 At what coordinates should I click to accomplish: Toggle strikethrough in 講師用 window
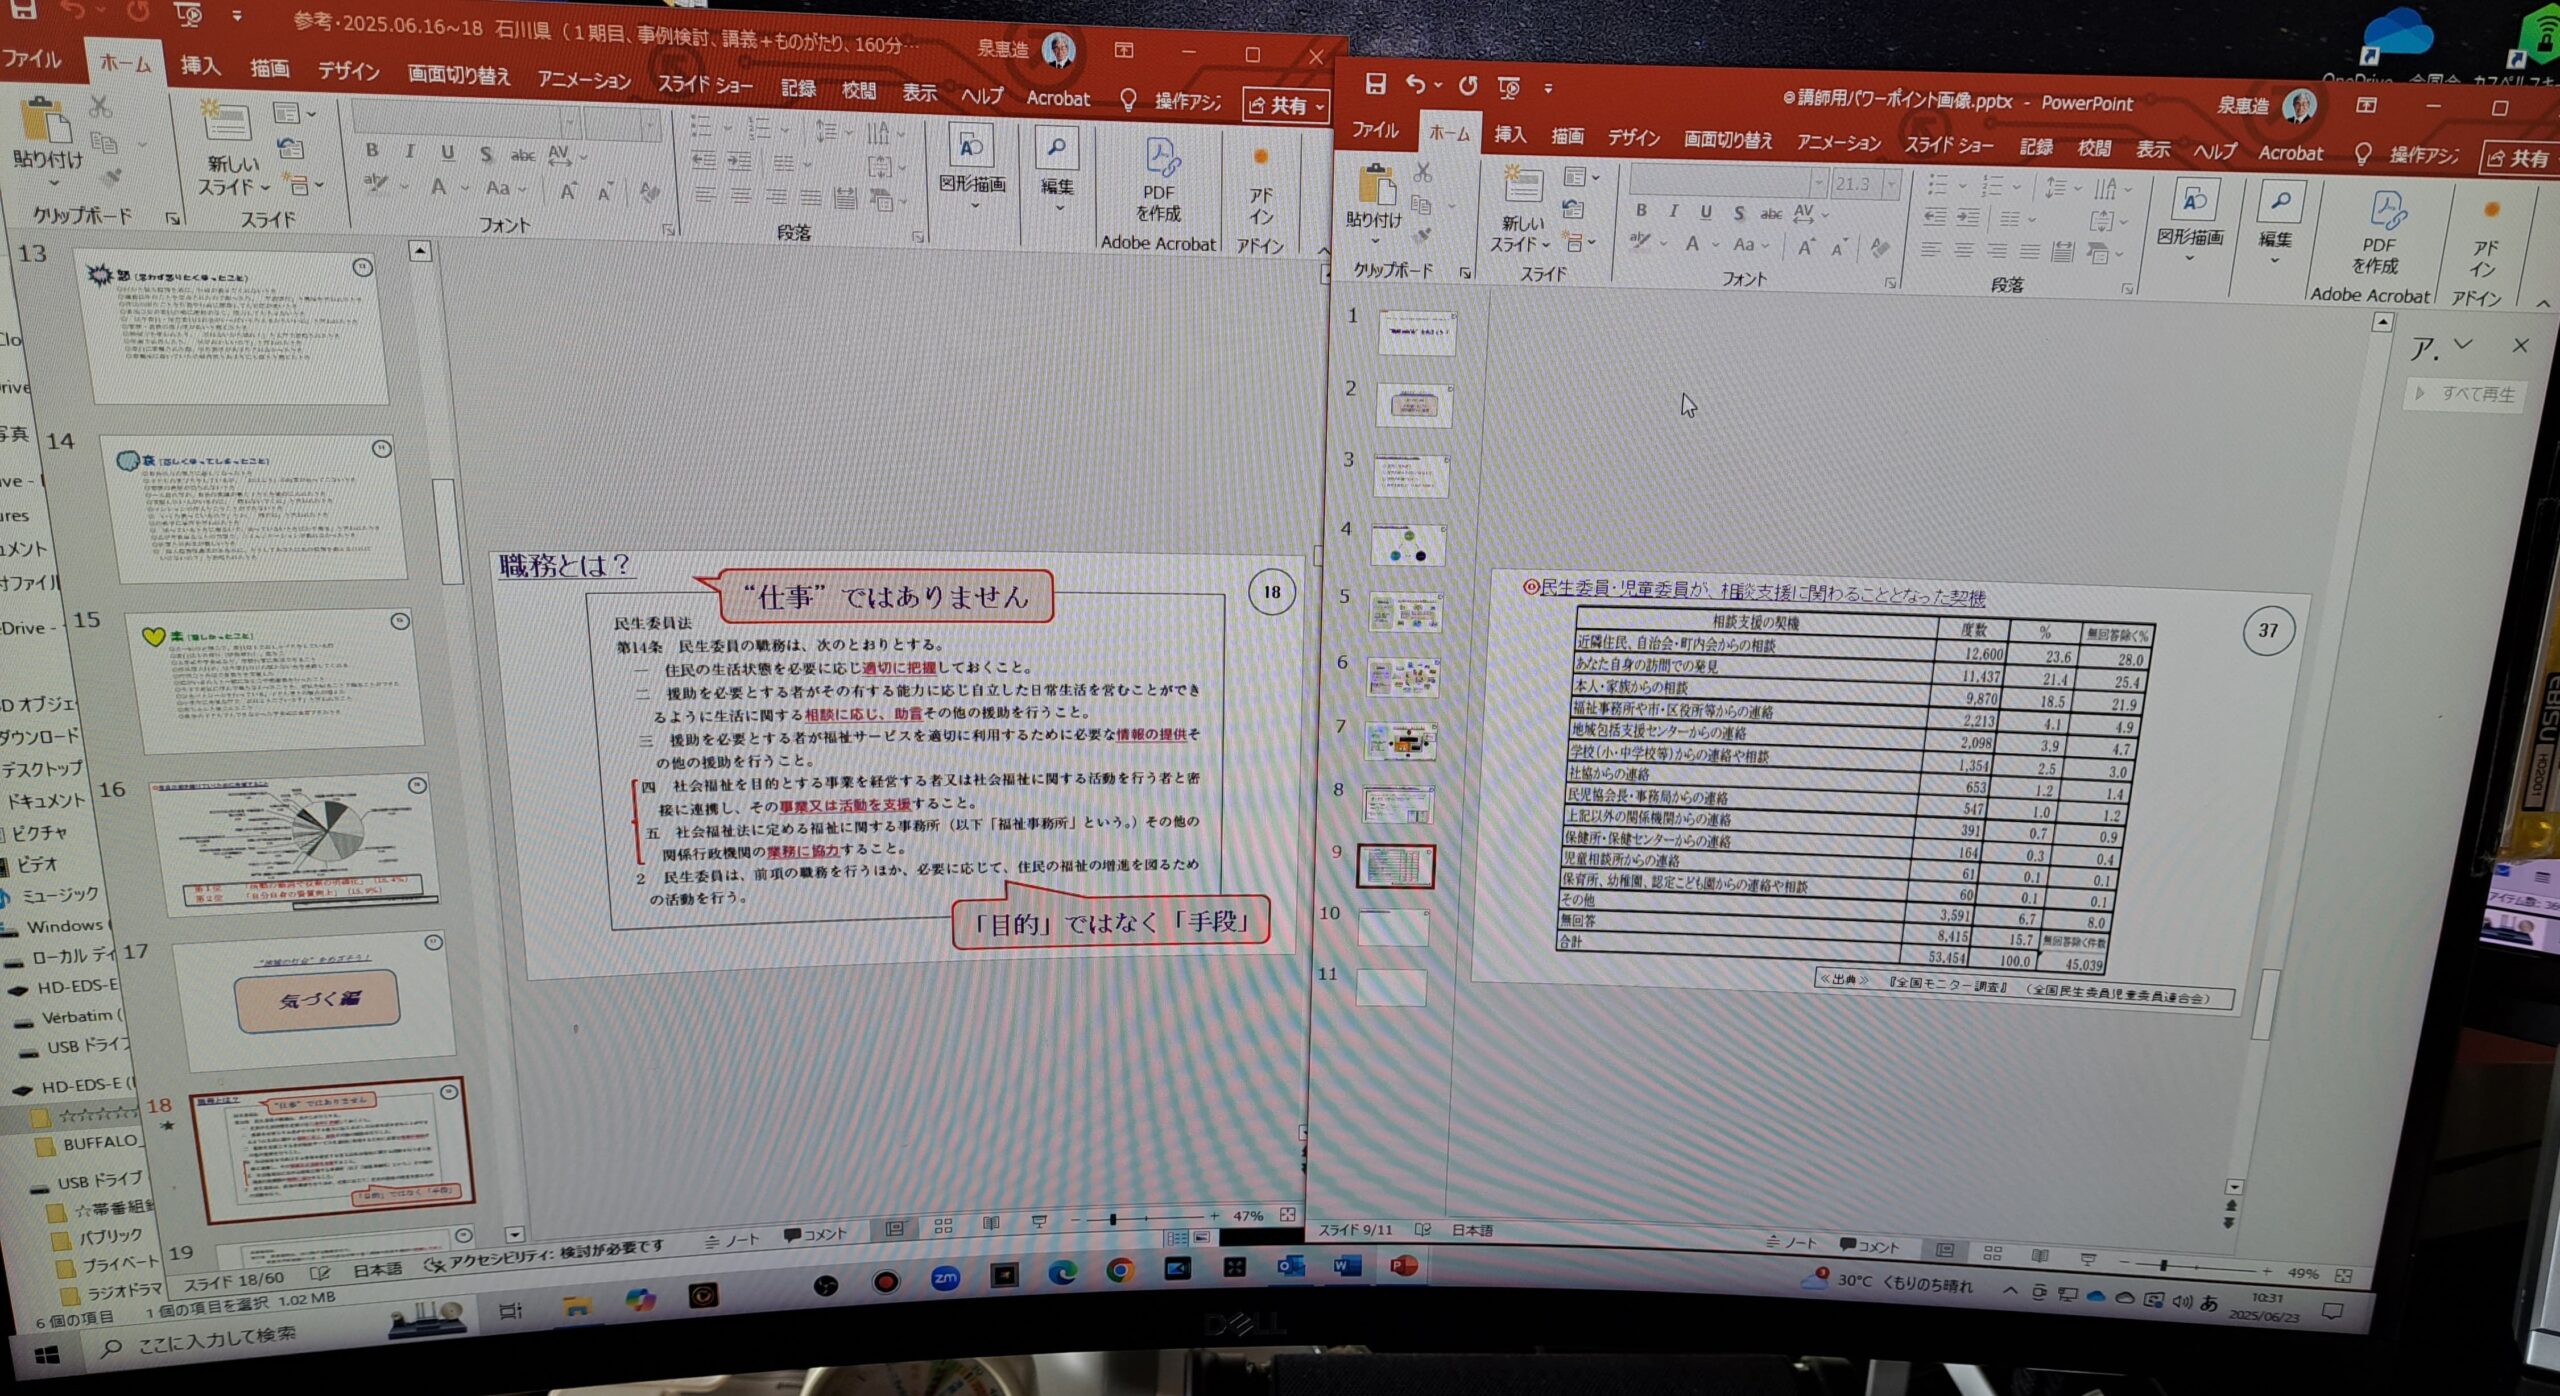coord(1771,214)
